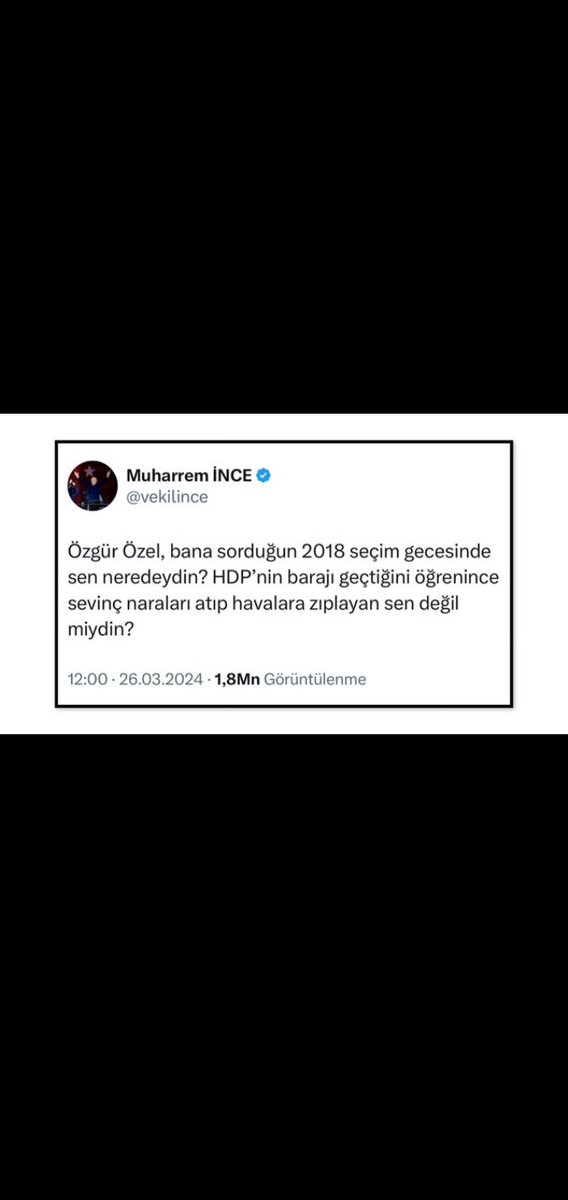Image resolution: width=568 pixels, height=1200 pixels.
Task: Tap the black area above the tweet
Action: coord(284,205)
